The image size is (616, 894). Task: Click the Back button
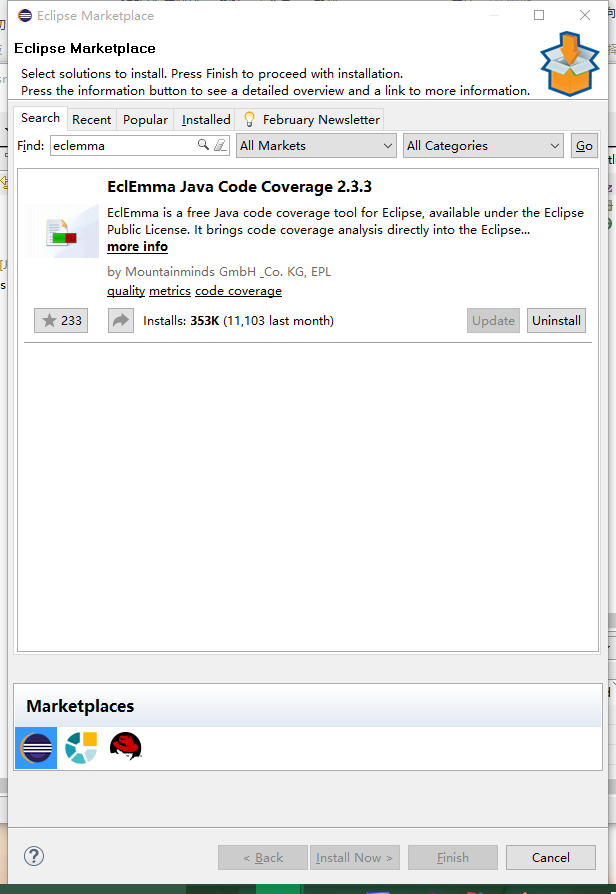click(263, 858)
